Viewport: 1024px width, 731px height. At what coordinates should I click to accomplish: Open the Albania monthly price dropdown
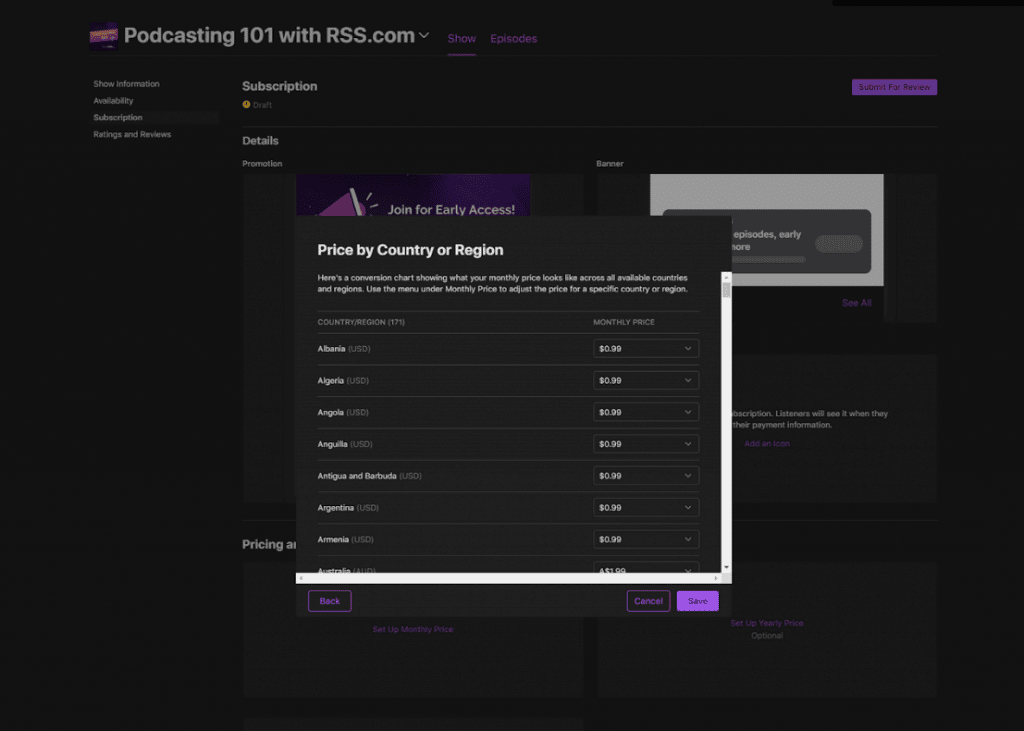pos(645,349)
